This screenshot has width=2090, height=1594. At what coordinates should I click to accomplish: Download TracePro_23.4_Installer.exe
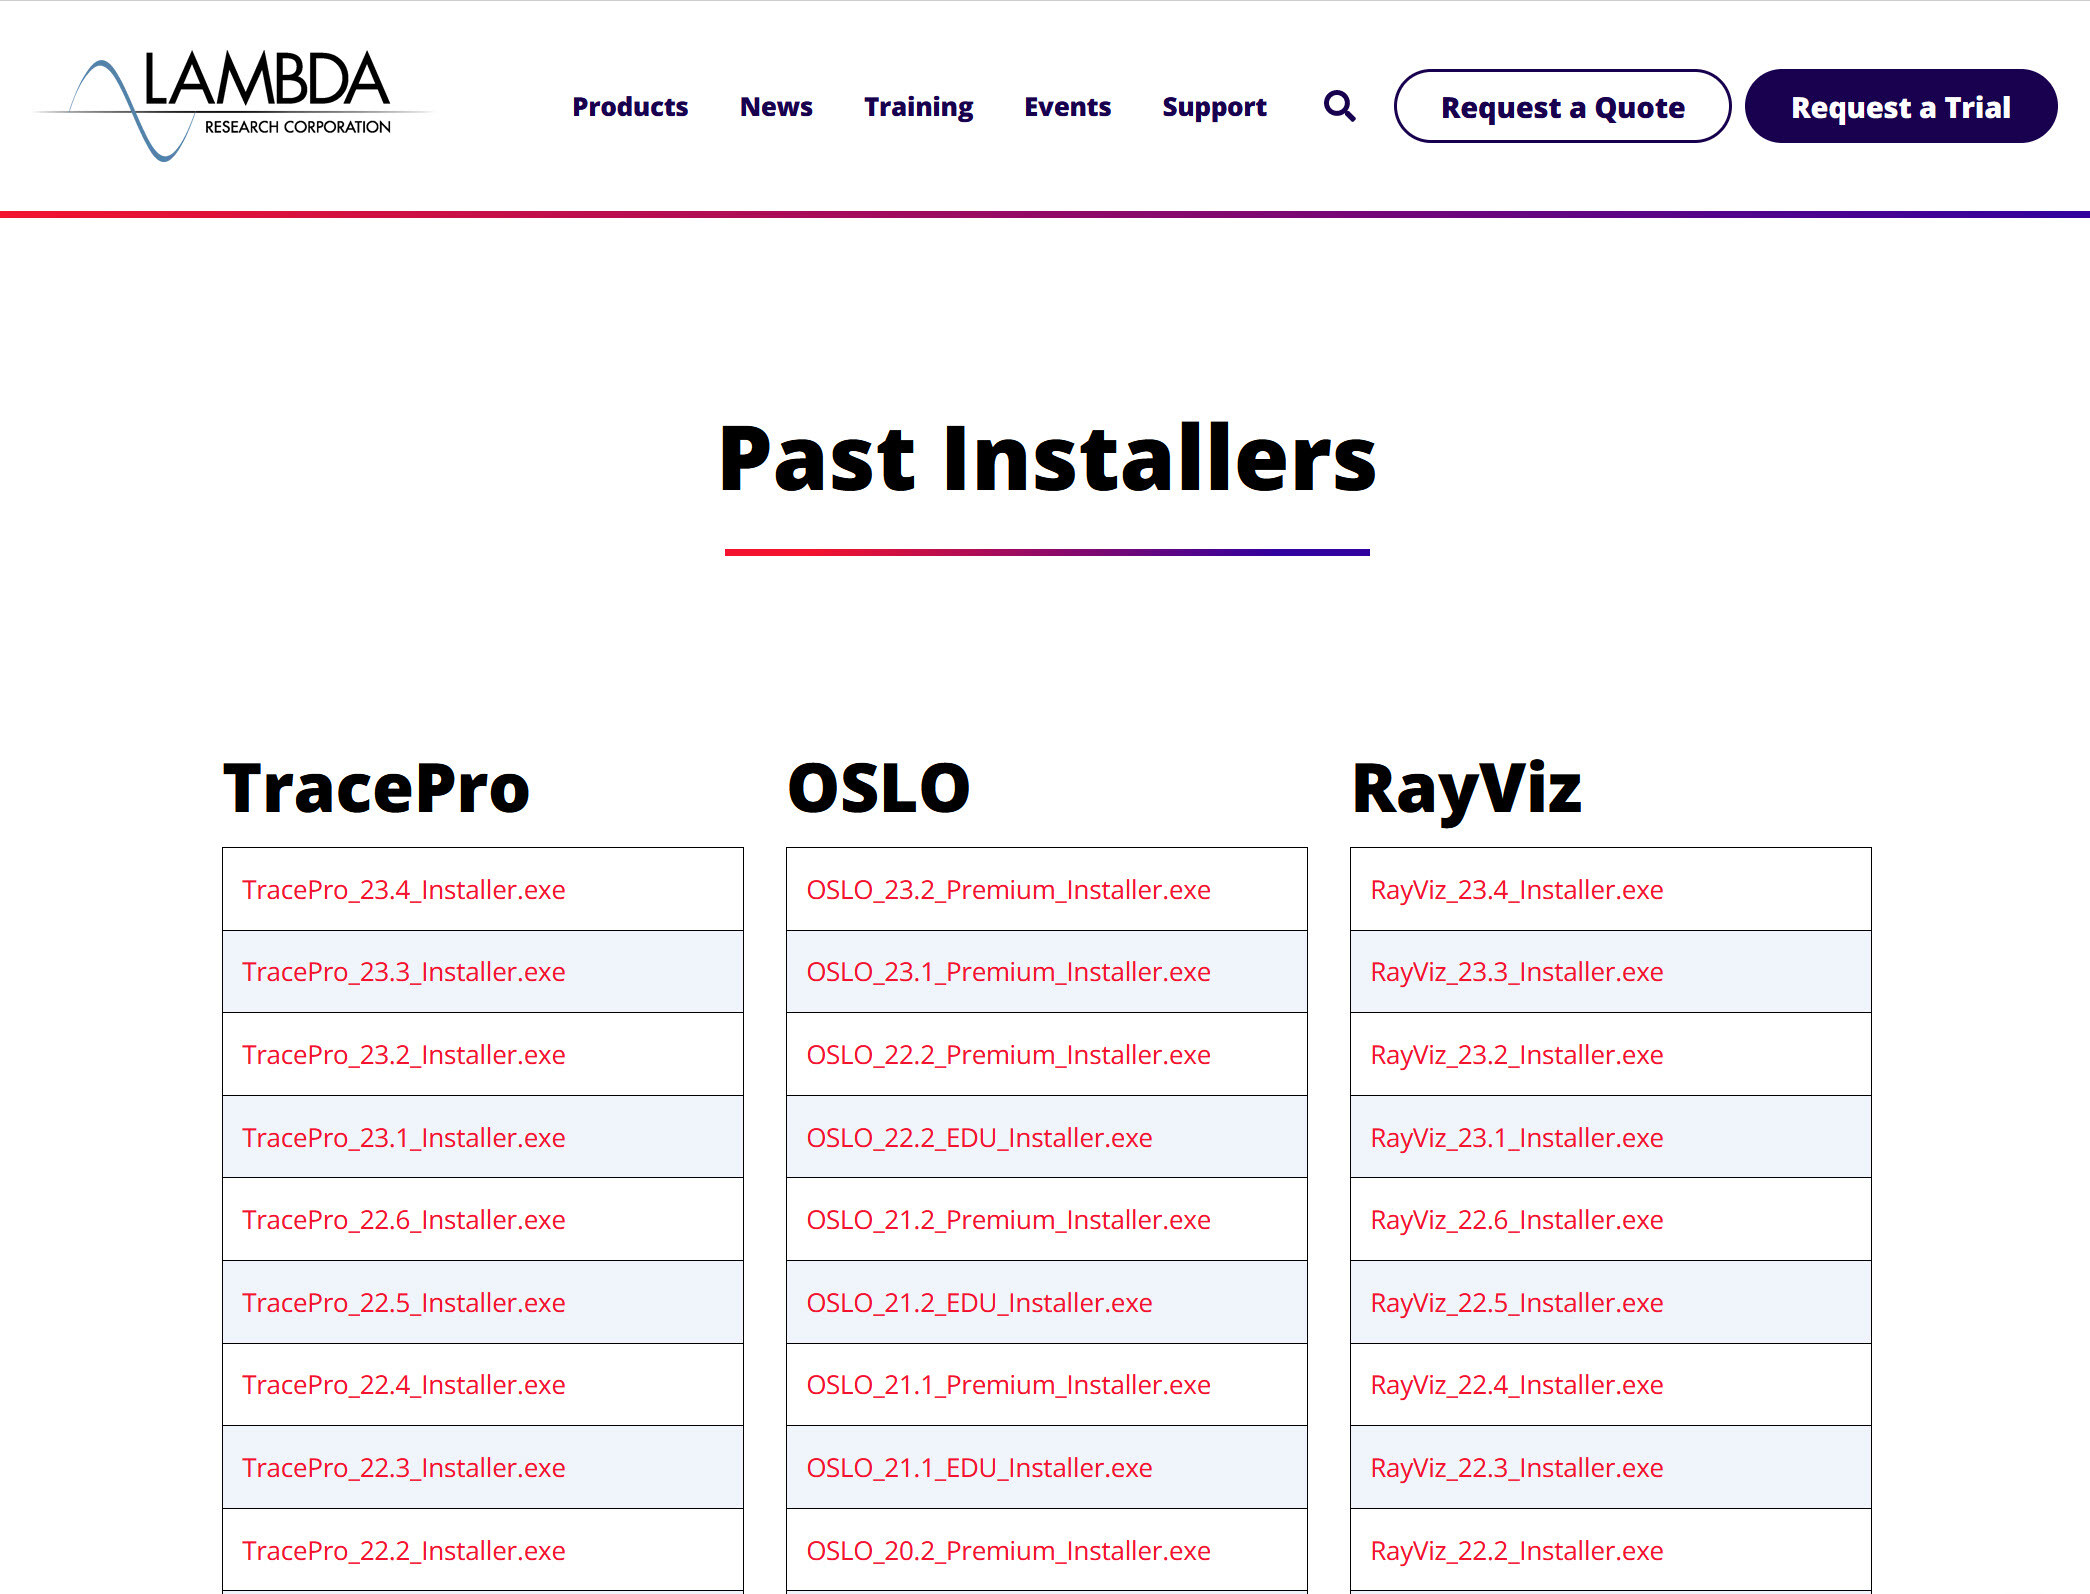click(405, 887)
